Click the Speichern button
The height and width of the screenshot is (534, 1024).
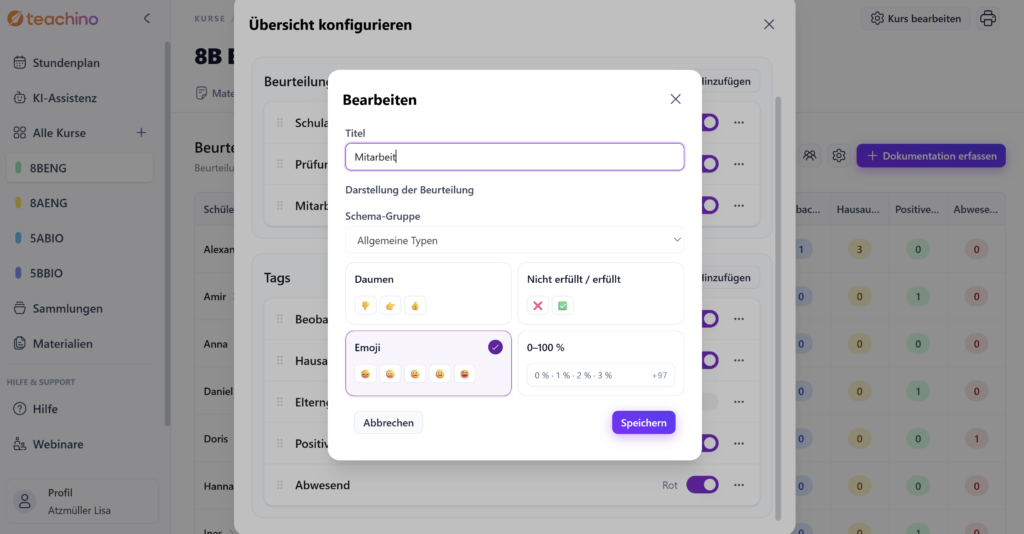point(643,422)
